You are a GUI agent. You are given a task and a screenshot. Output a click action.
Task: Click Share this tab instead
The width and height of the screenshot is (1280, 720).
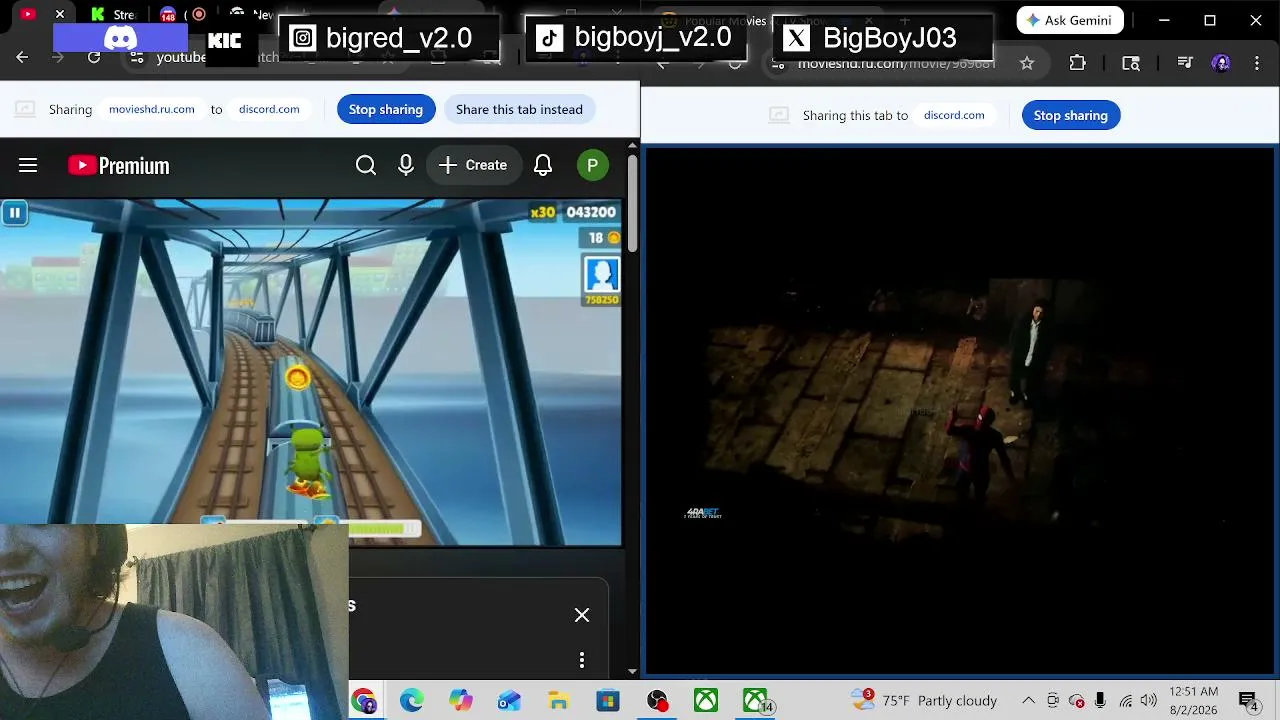click(519, 109)
